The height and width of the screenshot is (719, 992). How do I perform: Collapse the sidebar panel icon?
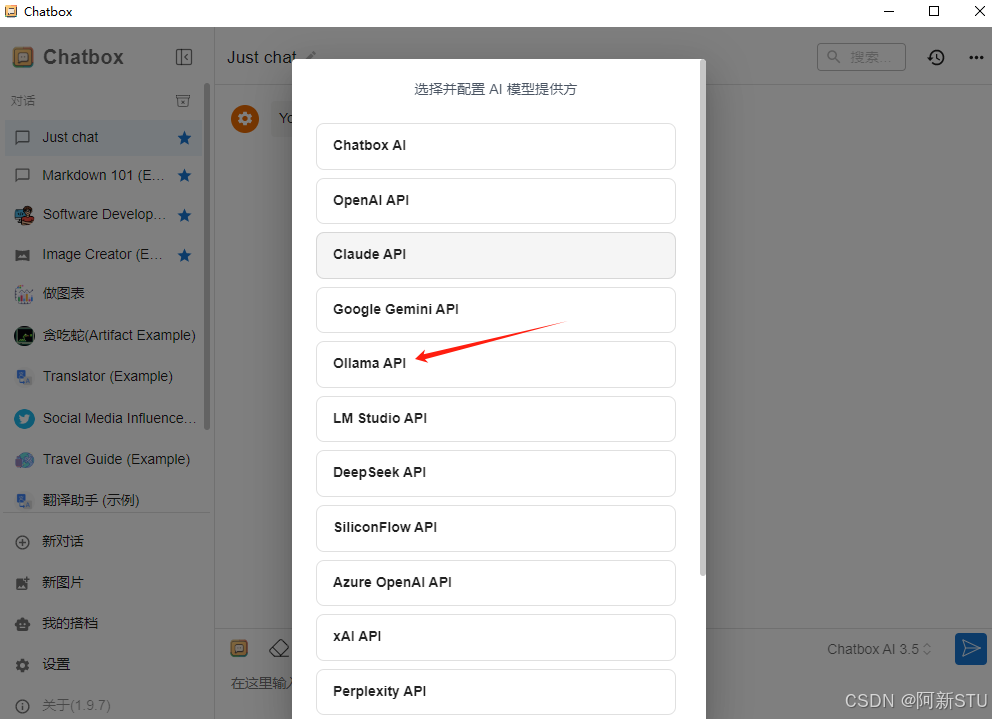tap(183, 58)
